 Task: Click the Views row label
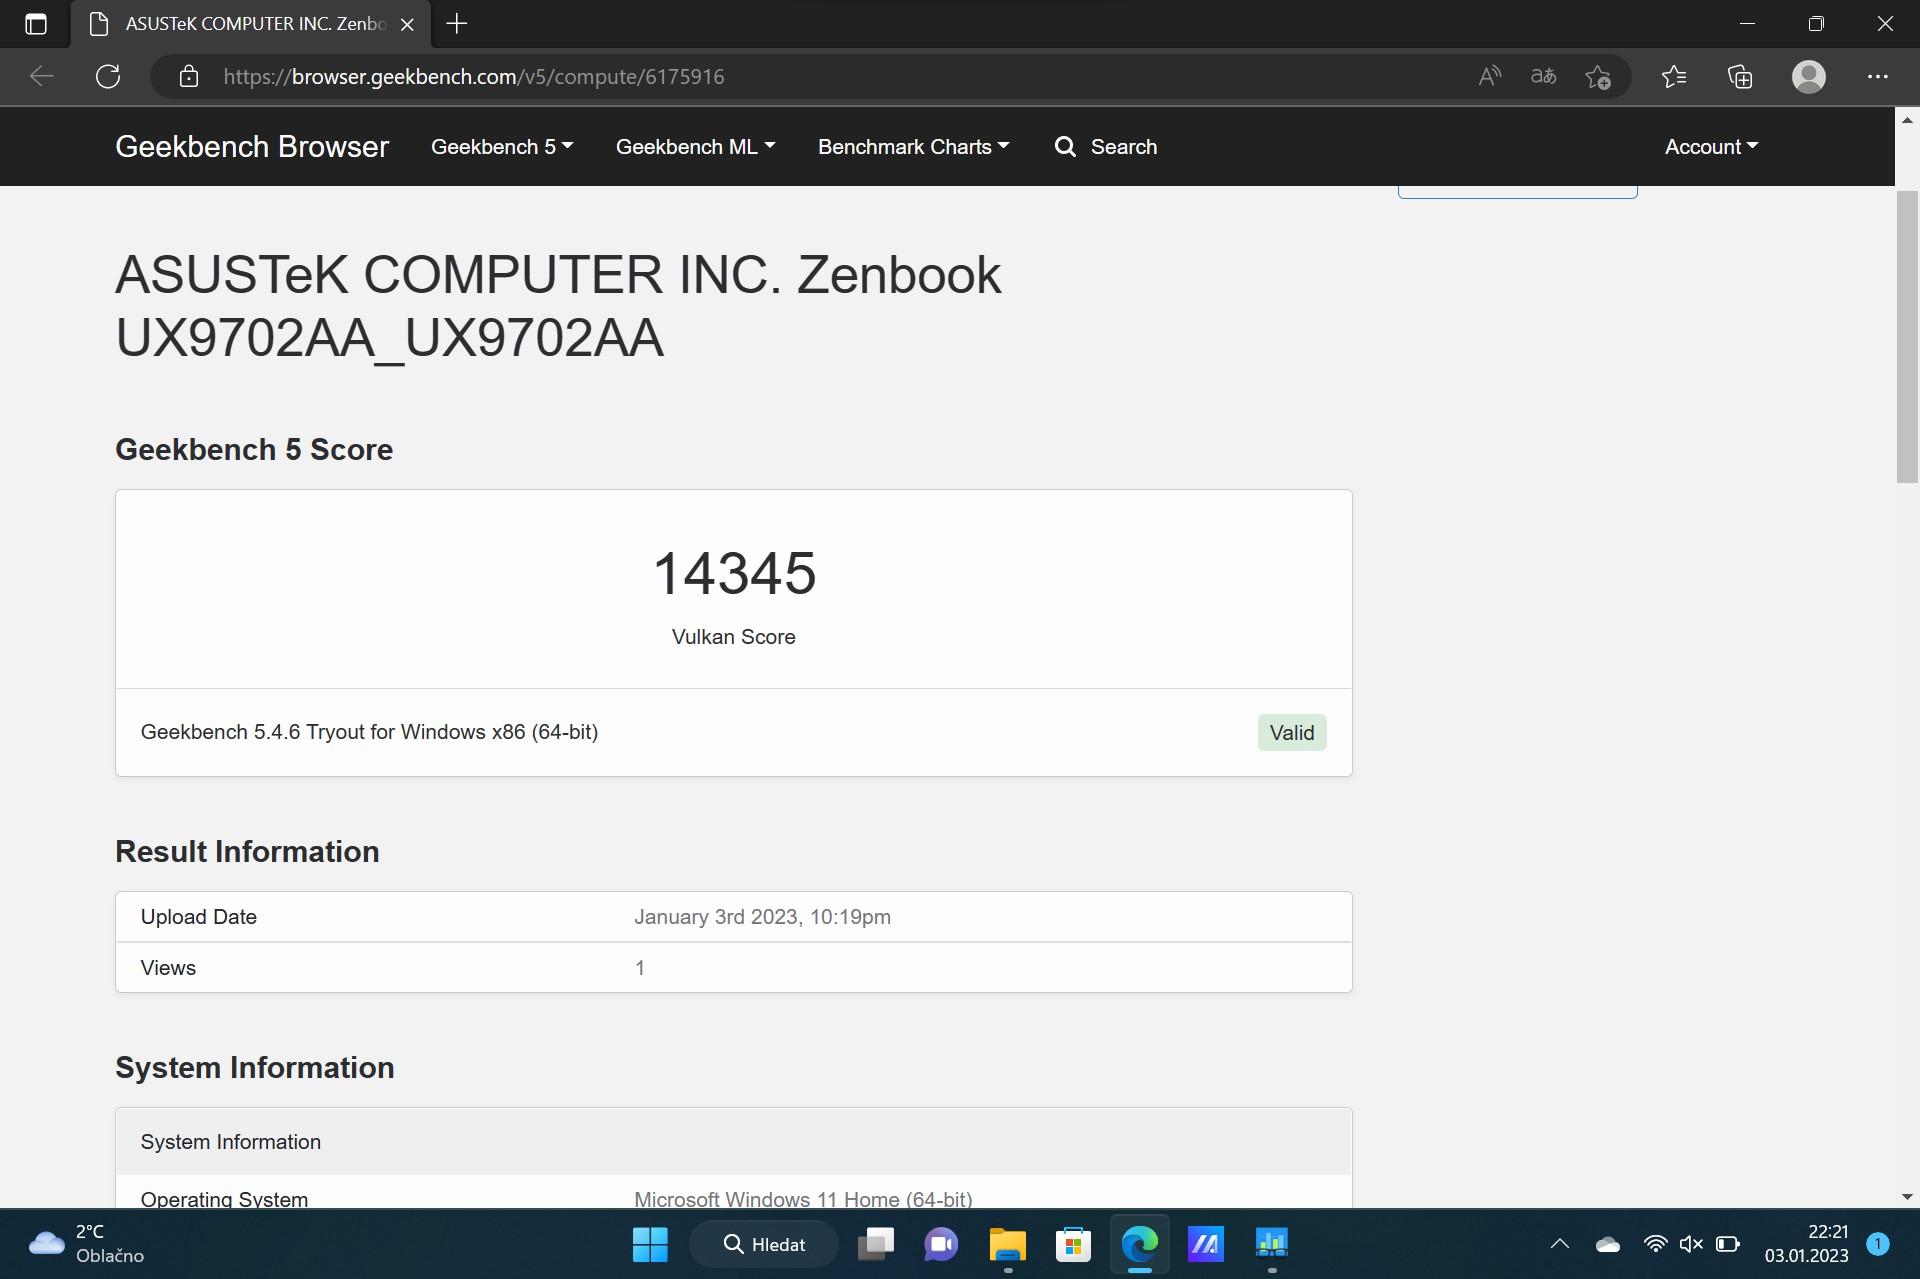tap(168, 968)
